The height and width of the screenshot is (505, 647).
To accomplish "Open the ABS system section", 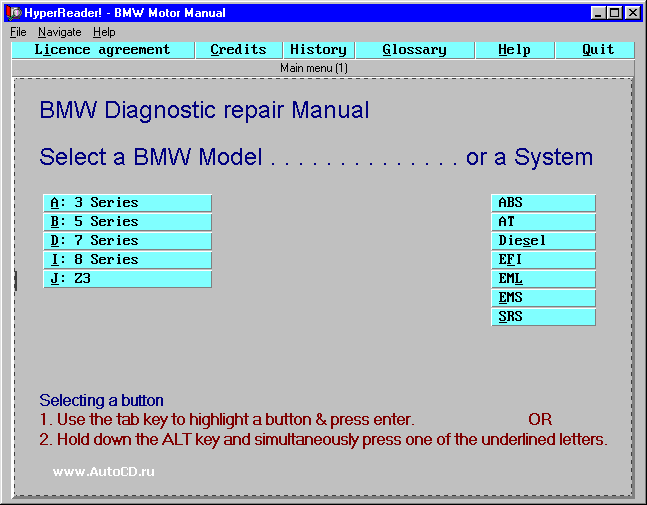I will coord(543,203).
